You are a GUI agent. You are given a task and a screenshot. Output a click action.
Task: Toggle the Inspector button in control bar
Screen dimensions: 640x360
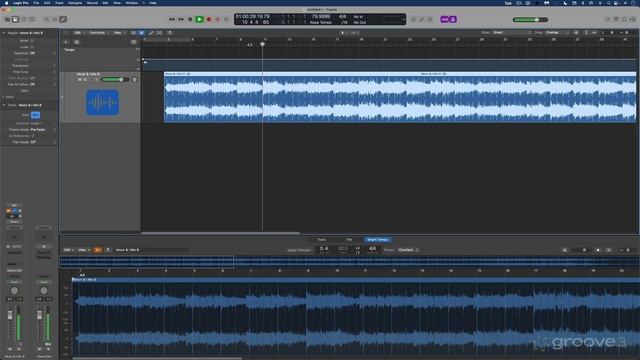16,19
